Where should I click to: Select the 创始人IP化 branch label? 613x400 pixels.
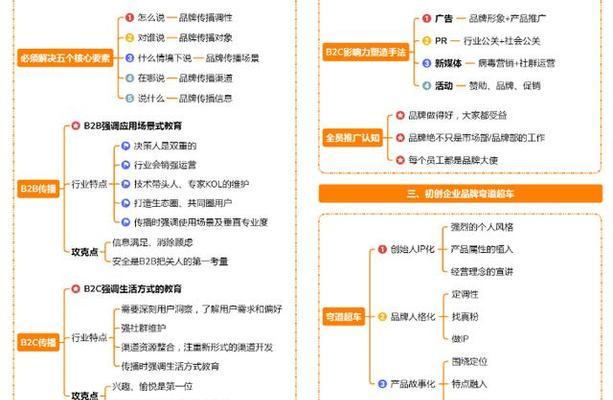pos(412,249)
